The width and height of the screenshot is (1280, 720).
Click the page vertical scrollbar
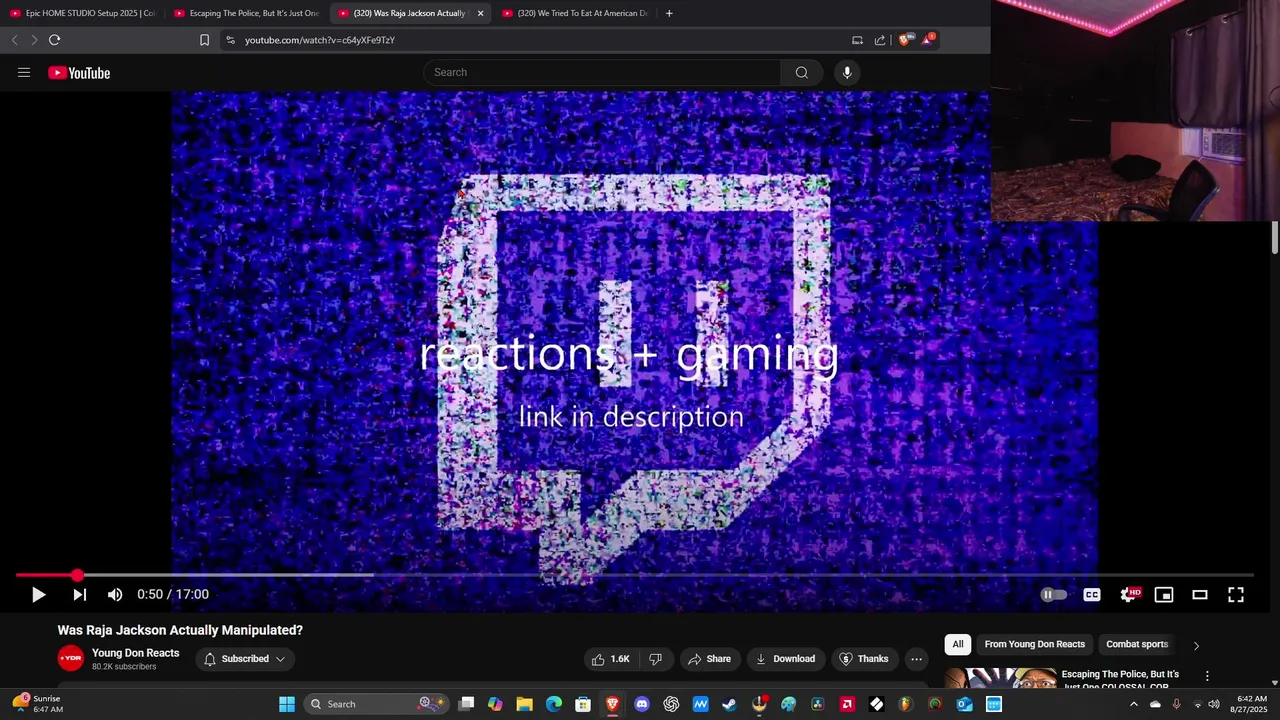point(1275,238)
